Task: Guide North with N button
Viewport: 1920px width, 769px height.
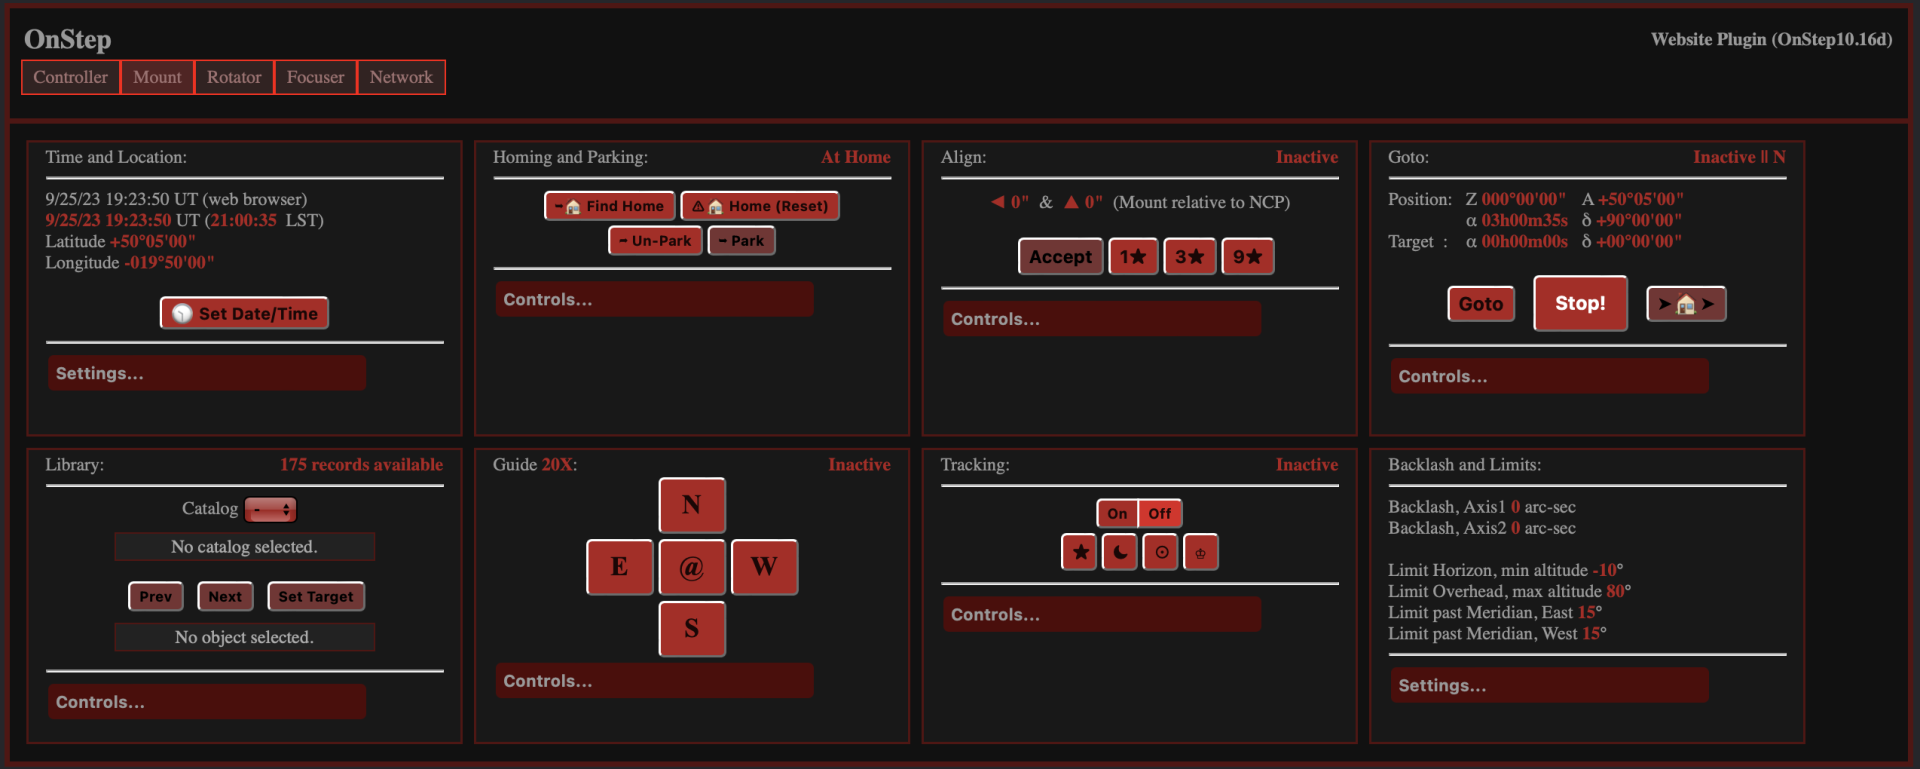Action: [x=692, y=505]
